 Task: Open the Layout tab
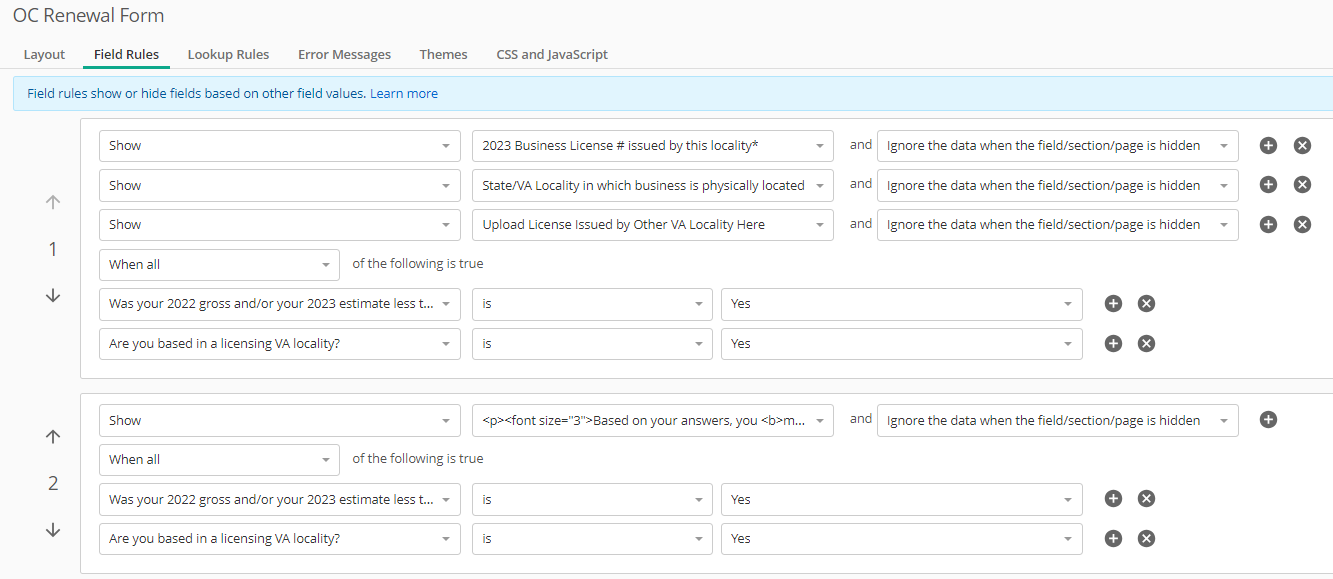pos(44,54)
